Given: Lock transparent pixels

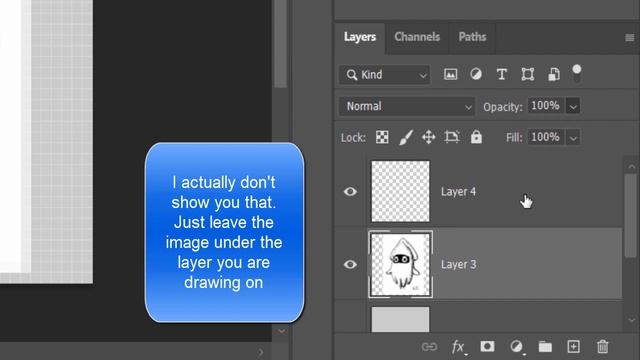Looking at the screenshot, I should [x=382, y=137].
